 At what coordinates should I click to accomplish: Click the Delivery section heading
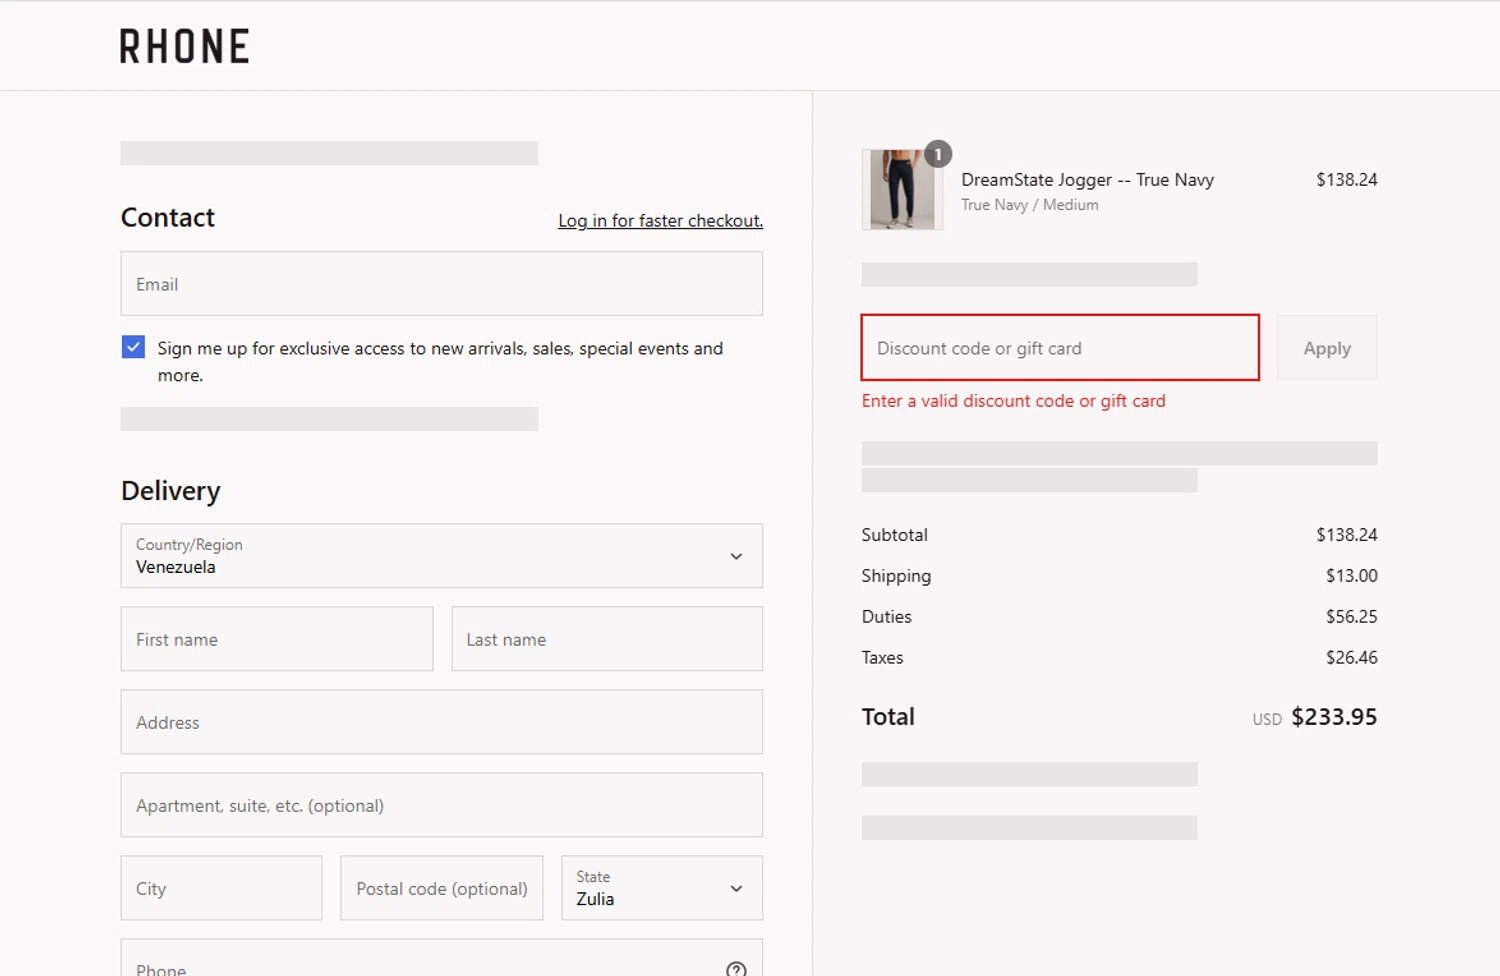171,491
